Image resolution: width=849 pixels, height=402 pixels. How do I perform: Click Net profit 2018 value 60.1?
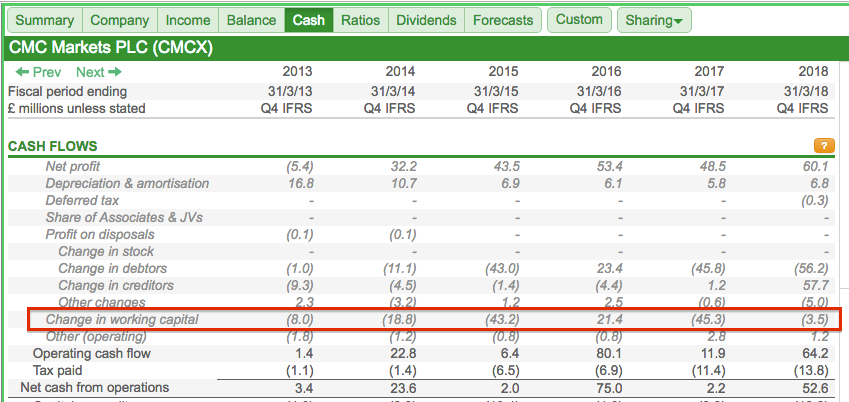tap(815, 166)
